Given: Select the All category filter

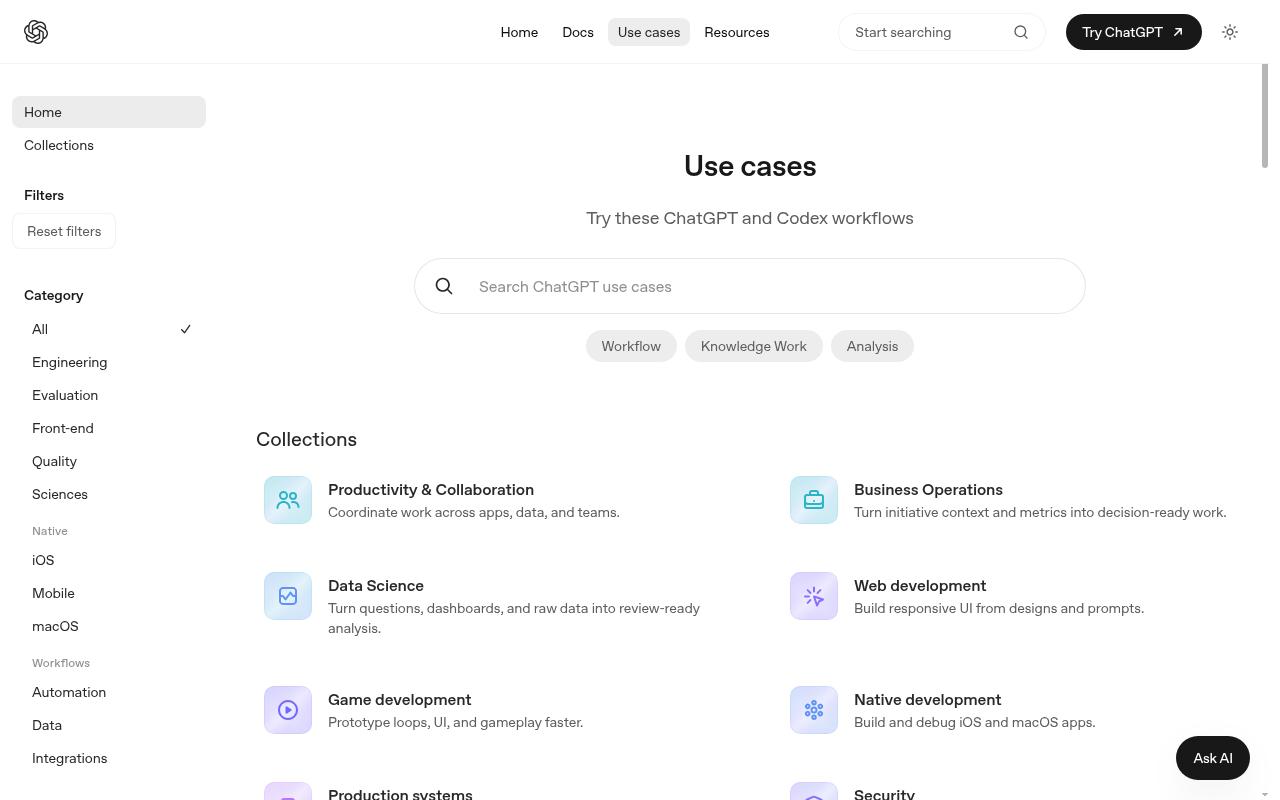Looking at the screenshot, I should 109,329.
